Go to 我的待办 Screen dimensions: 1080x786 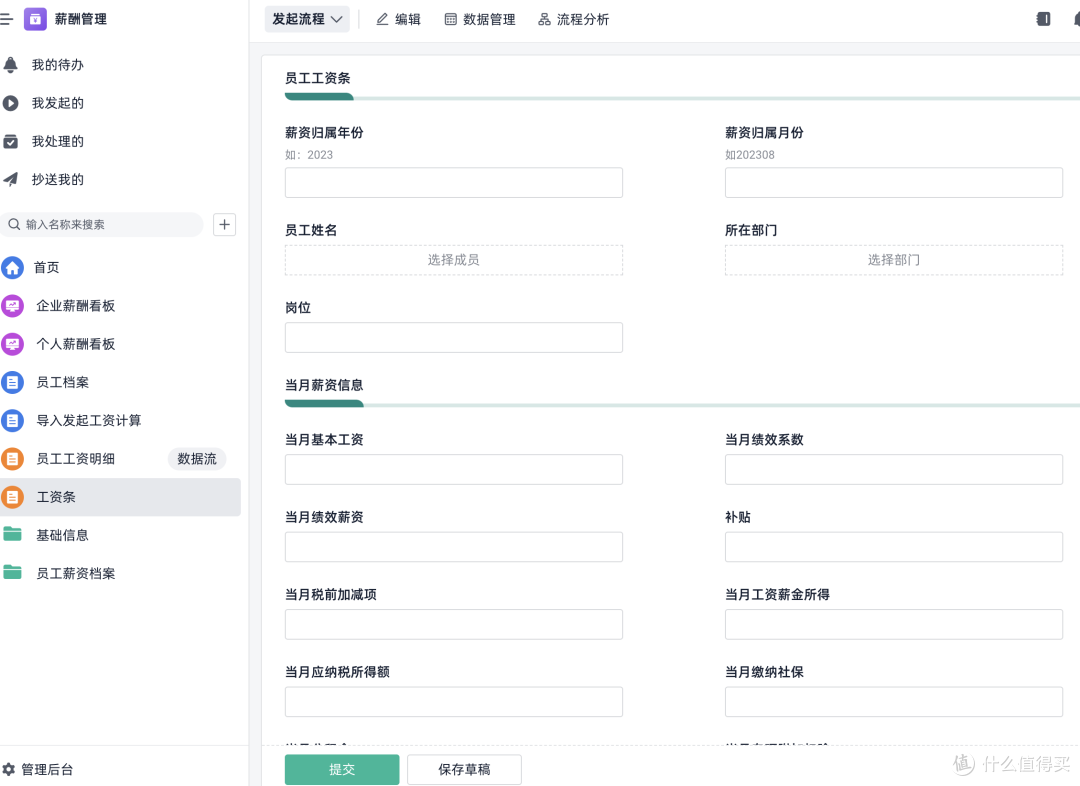click(58, 65)
